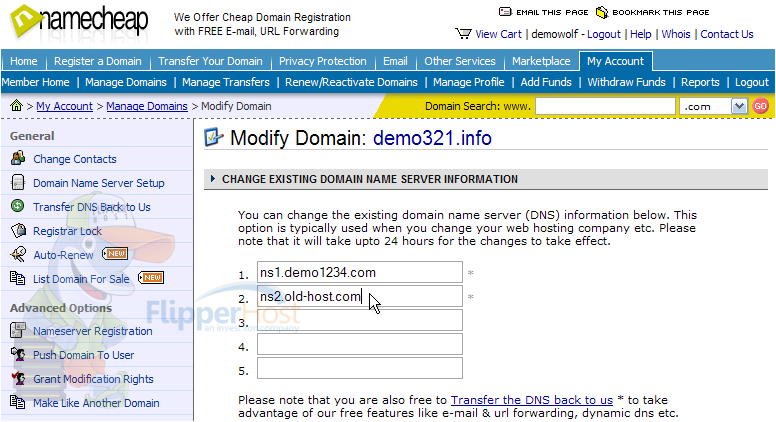Open Registrar Lock sidebar link
The width and height of the screenshot is (776, 422).
67,231
